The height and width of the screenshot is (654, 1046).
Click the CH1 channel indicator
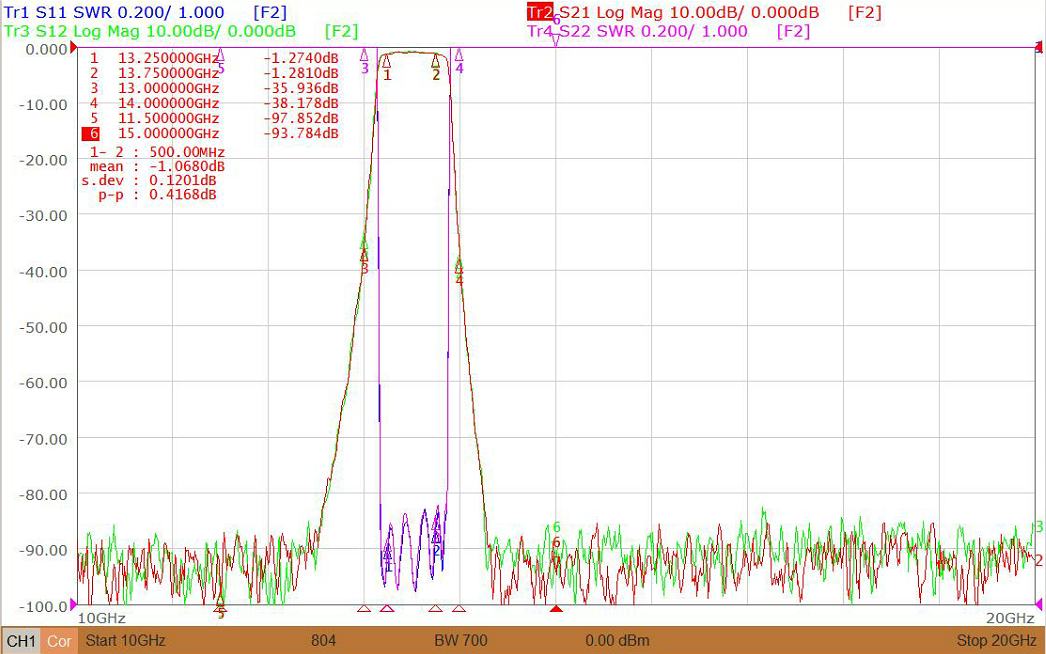tap(21, 641)
